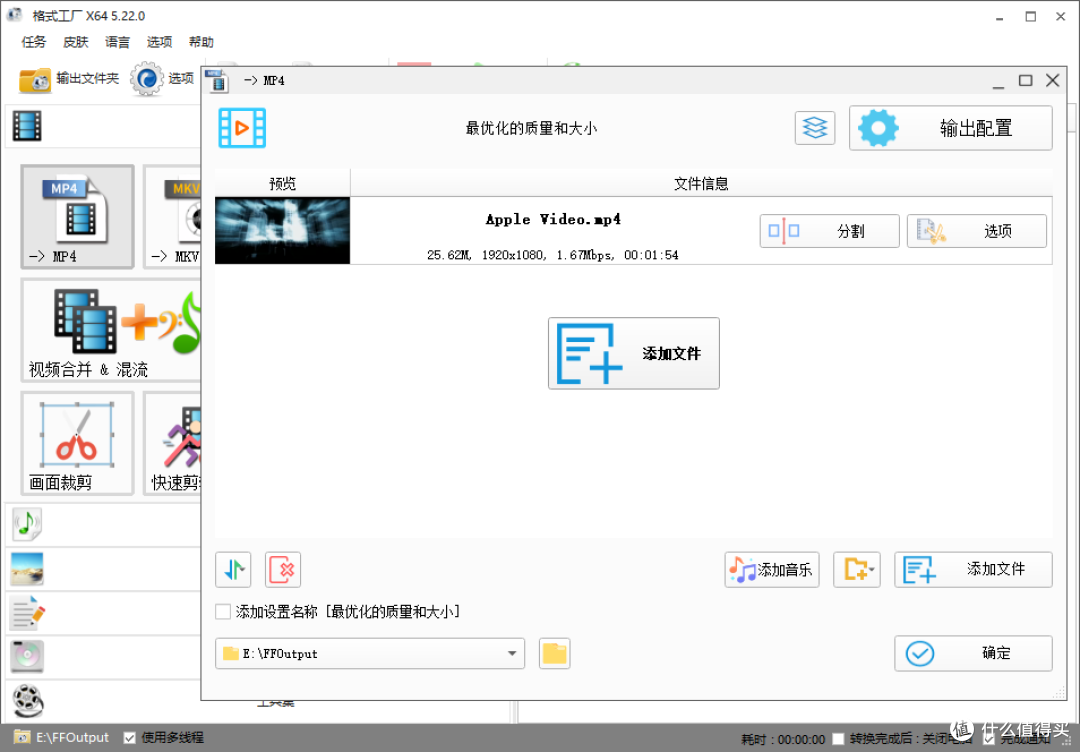Open the 语言 menu
This screenshot has height=752, width=1080.
tap(118, 42)
